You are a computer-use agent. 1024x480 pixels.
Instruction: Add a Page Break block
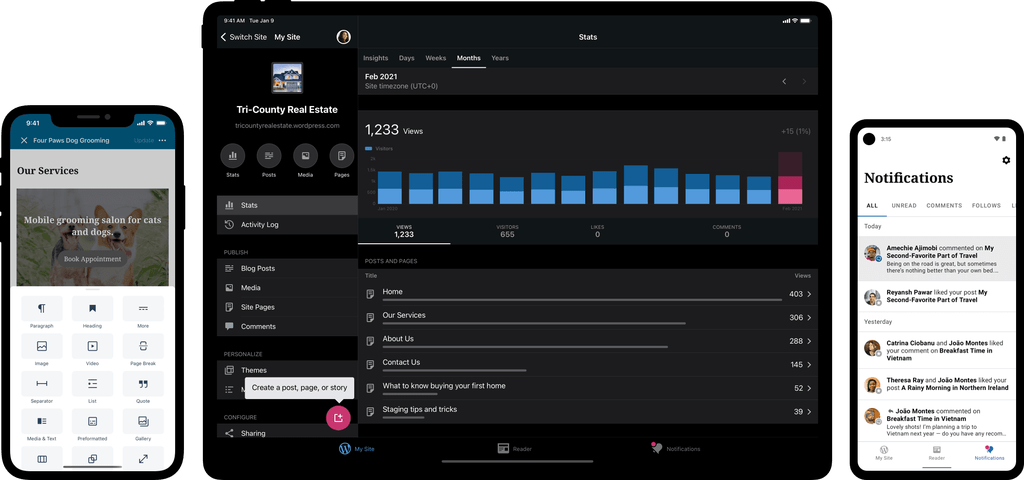tap(143, 345)
